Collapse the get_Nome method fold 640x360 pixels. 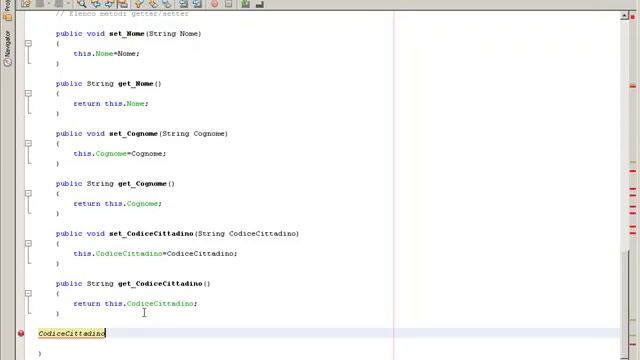coord(28,93)
